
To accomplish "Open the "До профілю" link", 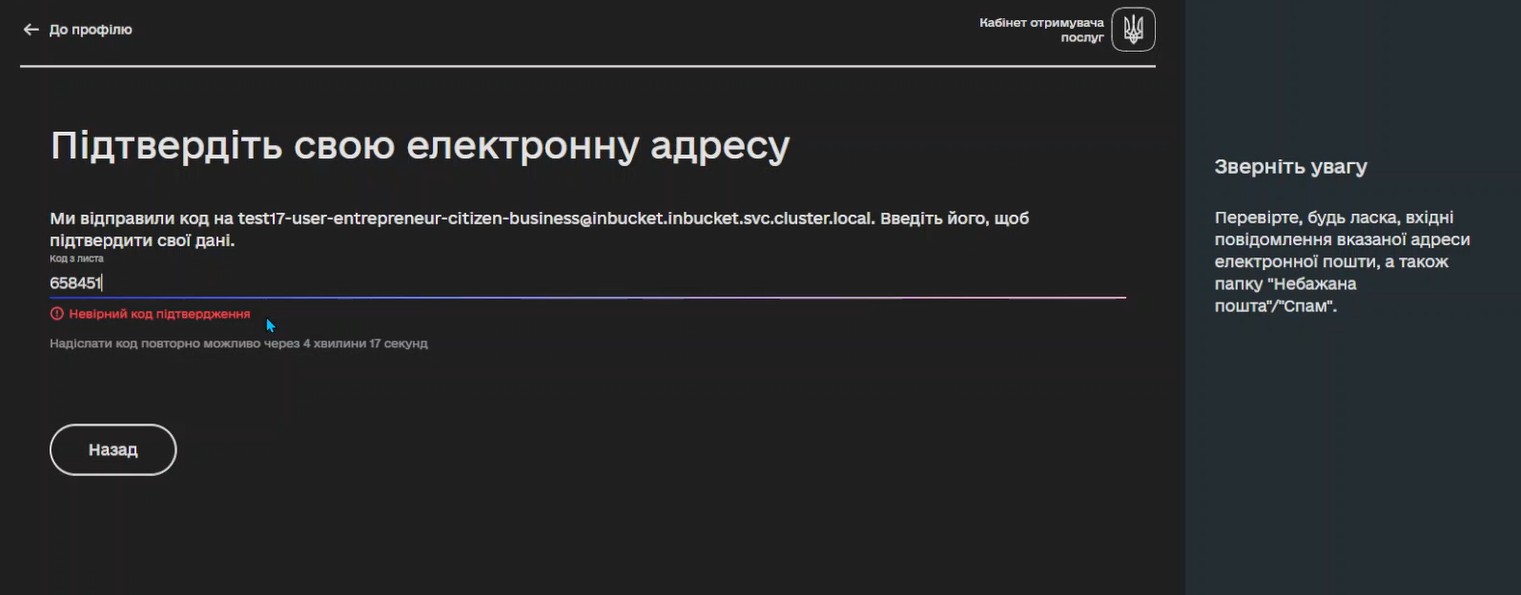I will pos(90,30).
